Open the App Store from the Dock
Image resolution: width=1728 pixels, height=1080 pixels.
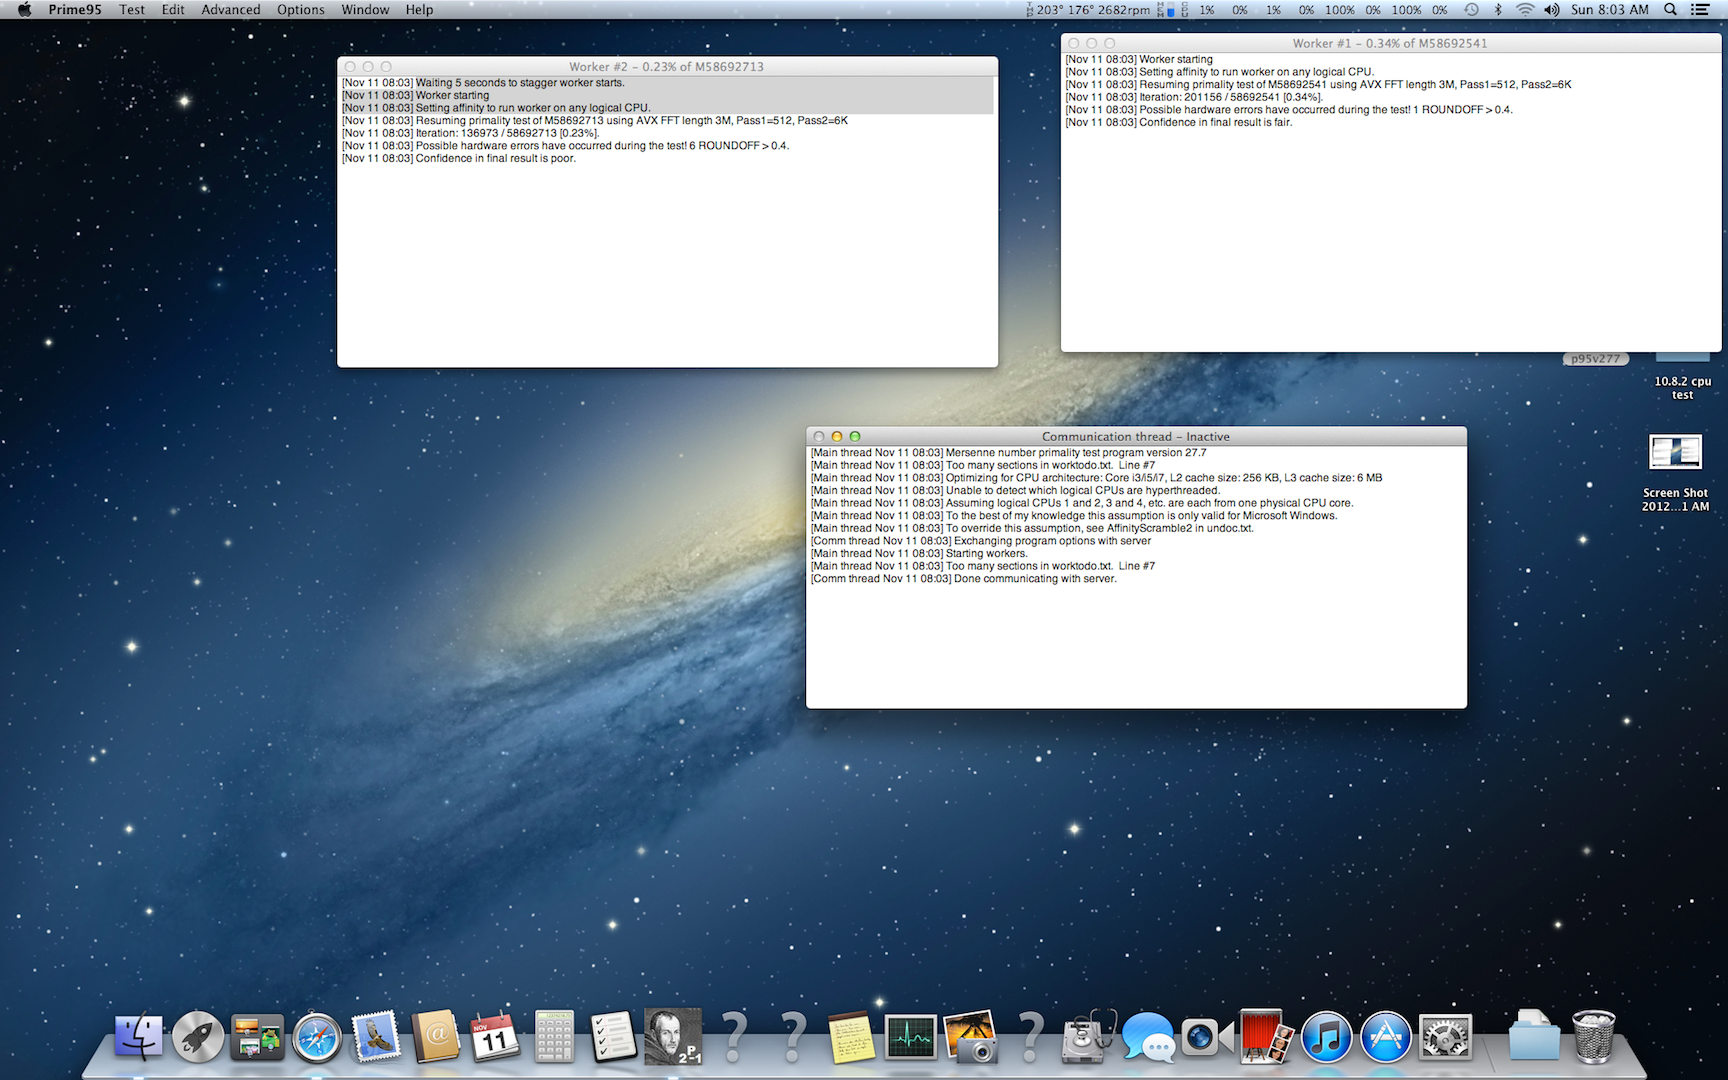pos(1386,1037)
